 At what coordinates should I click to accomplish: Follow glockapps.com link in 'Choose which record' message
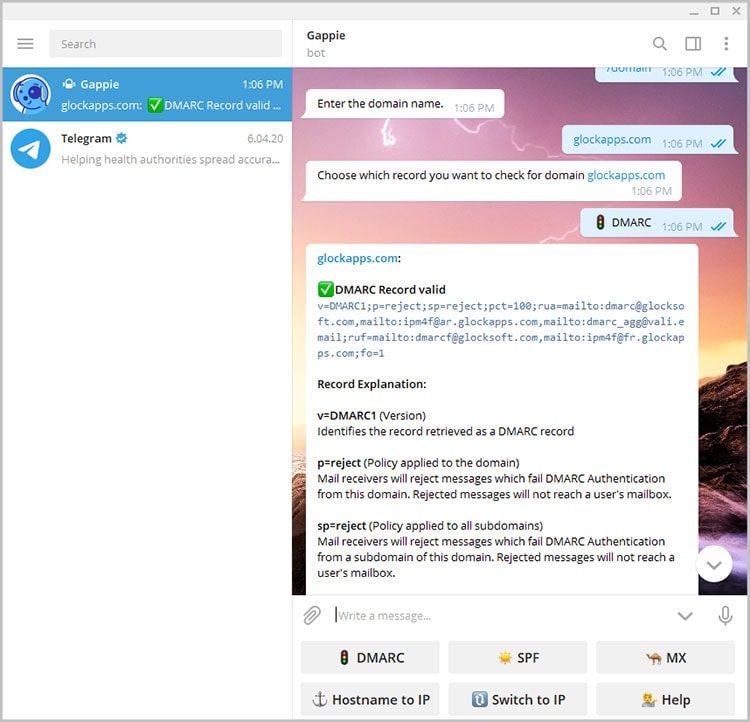[x=626, y=175]
